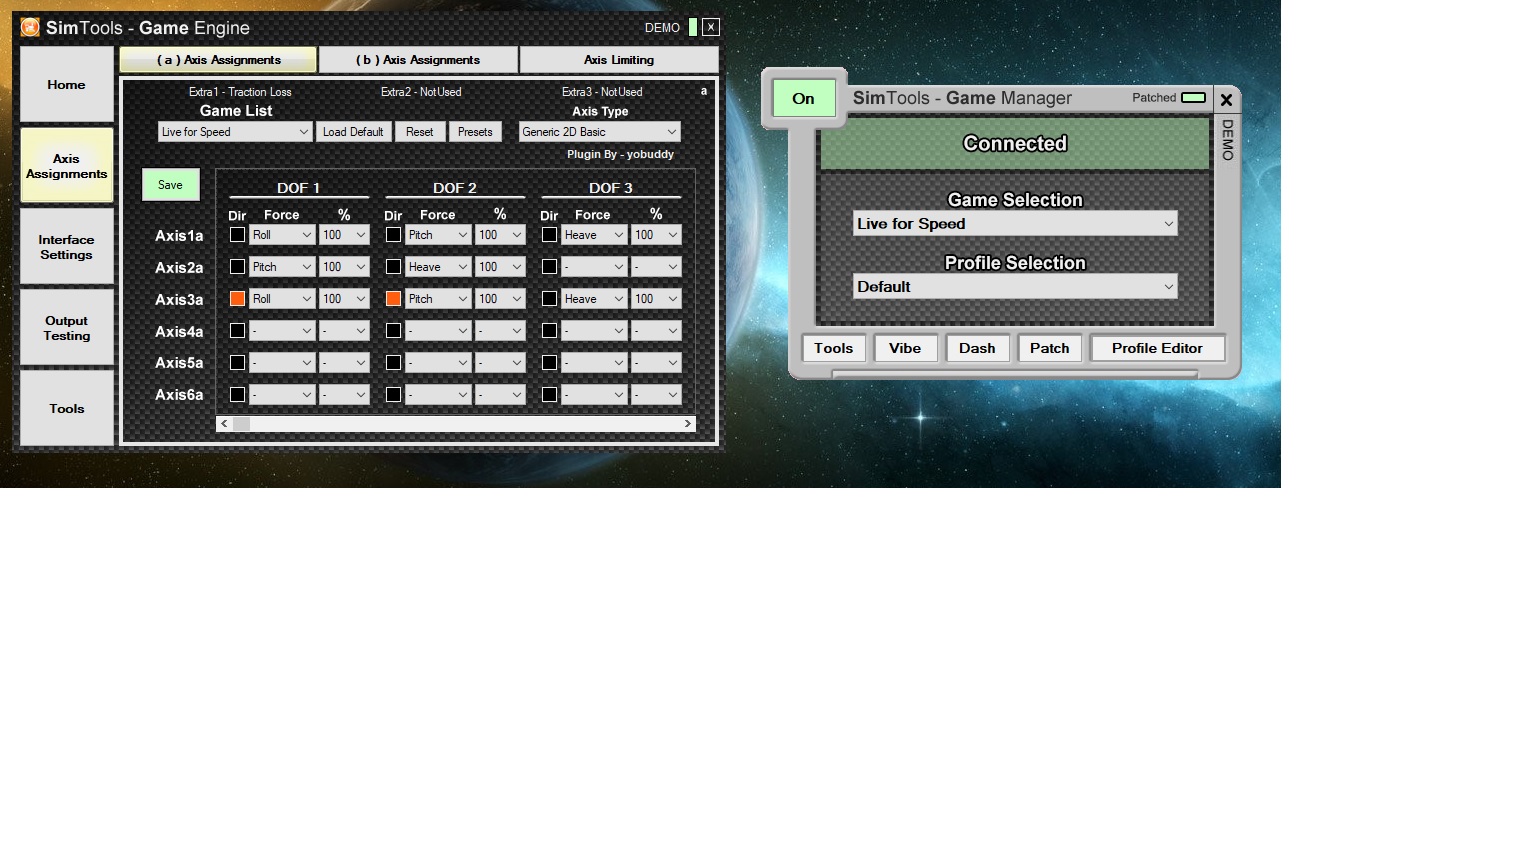
Task: Open Profile Selection dropdown in Game Manager
Action: pos(1015,287)
